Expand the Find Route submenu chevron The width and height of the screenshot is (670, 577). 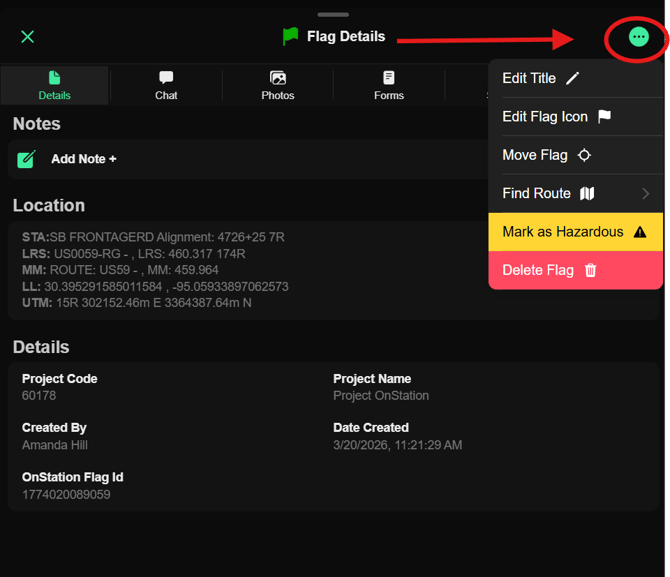click(645, 193)
